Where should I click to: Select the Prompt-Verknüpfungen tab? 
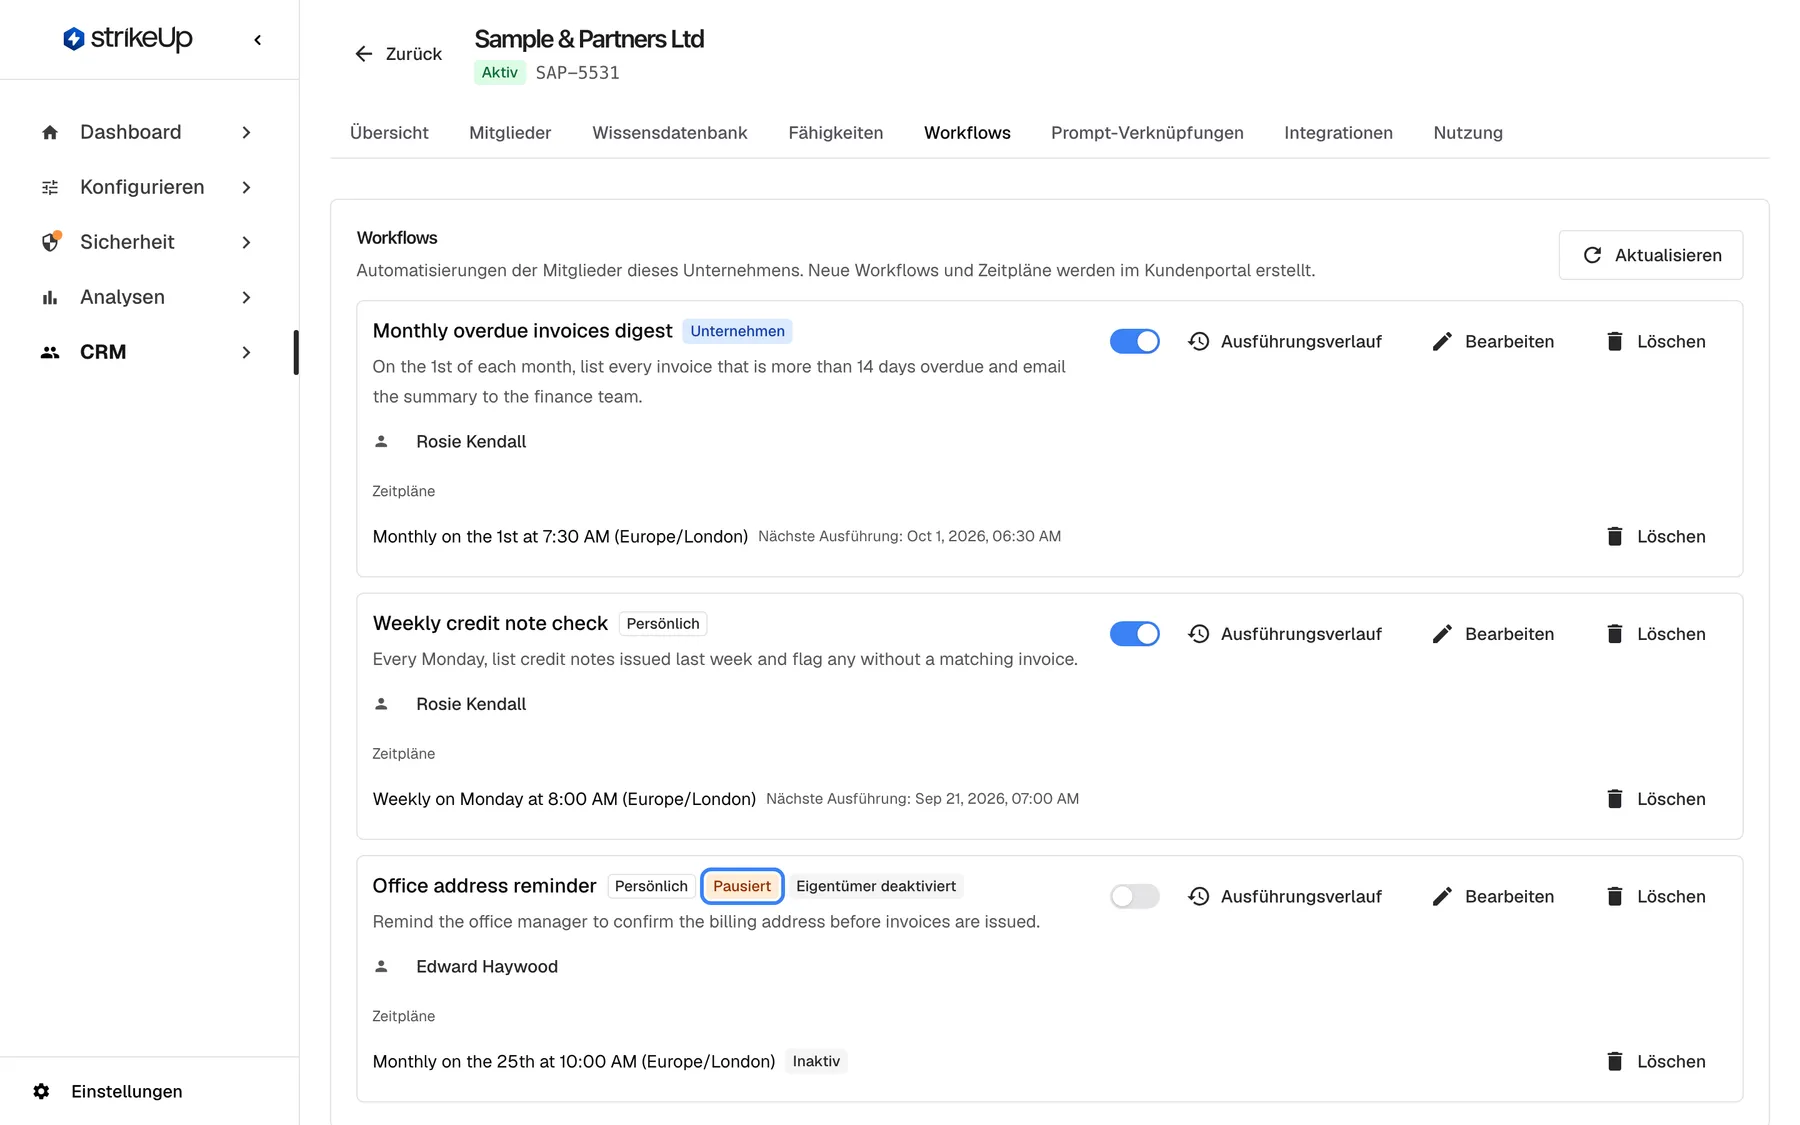[1147, 133]
